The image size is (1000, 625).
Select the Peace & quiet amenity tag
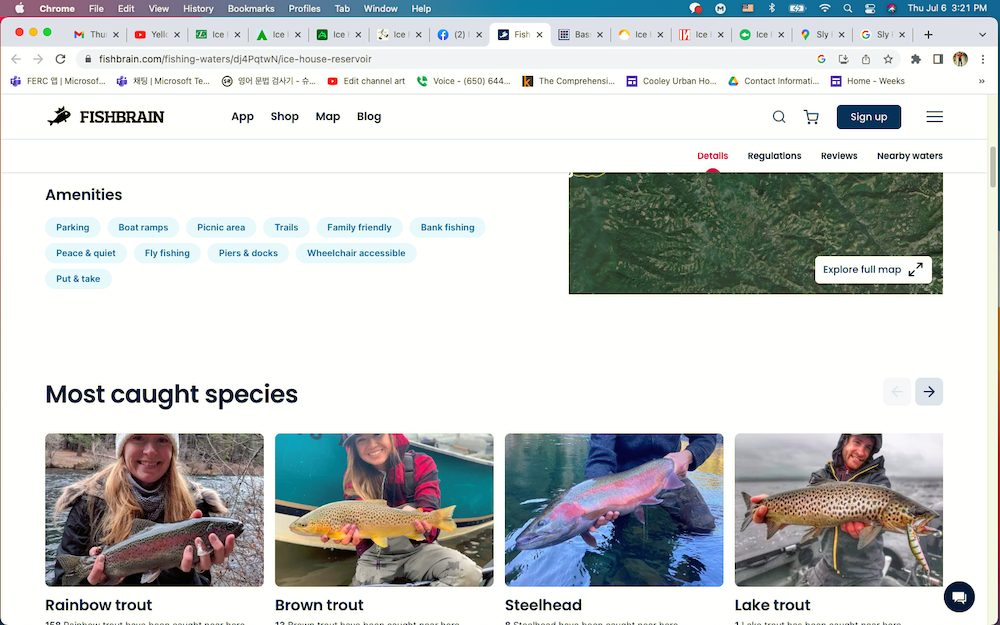86,253
